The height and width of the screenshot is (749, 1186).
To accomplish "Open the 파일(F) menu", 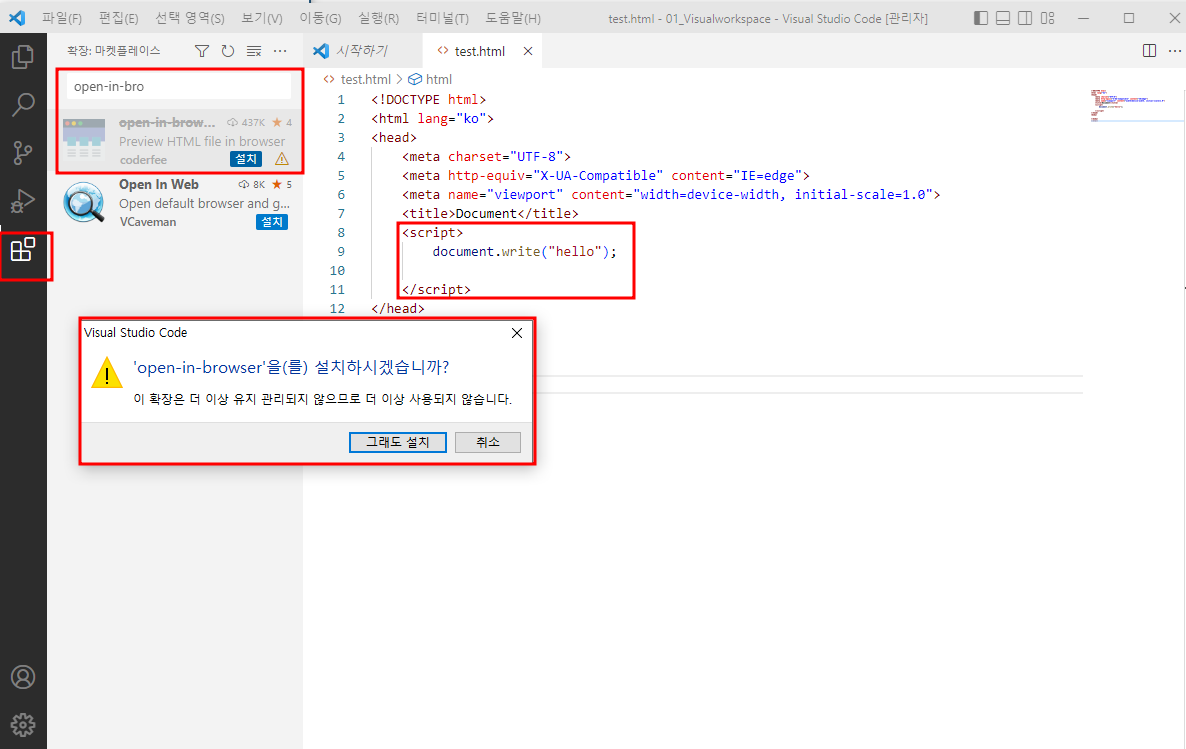I will tap(62, 18).
